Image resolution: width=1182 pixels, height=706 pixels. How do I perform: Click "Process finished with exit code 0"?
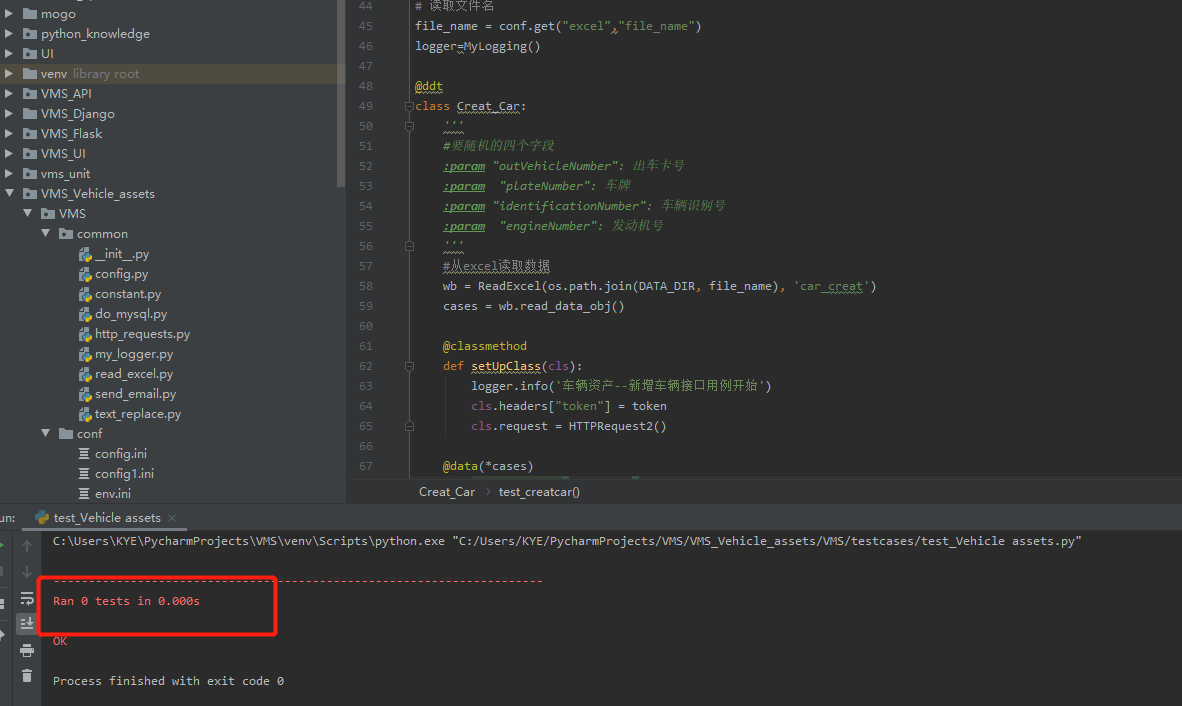pos(168,681)
